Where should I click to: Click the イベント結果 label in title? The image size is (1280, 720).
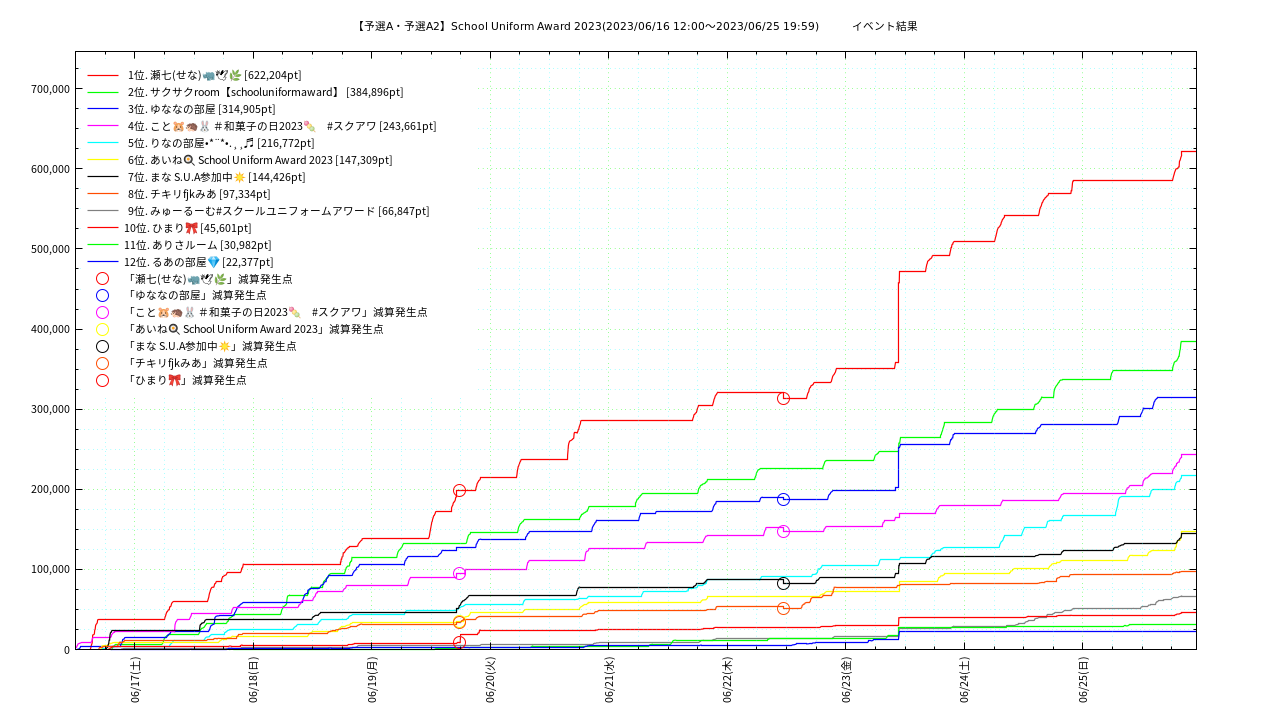tap(884, 26)
